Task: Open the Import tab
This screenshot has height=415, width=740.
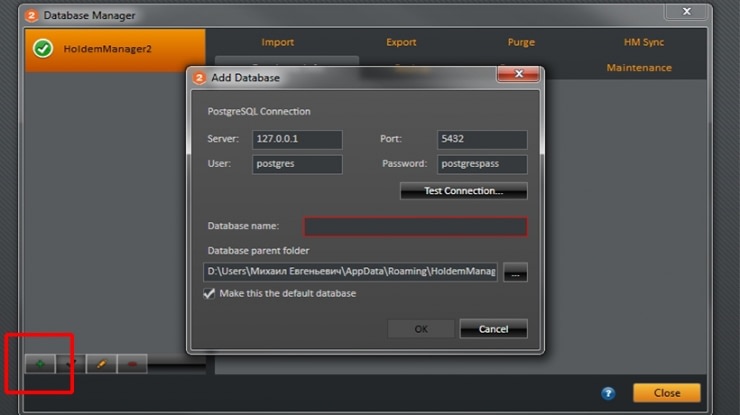Action: pyautogui.click(x=278, y=42)
